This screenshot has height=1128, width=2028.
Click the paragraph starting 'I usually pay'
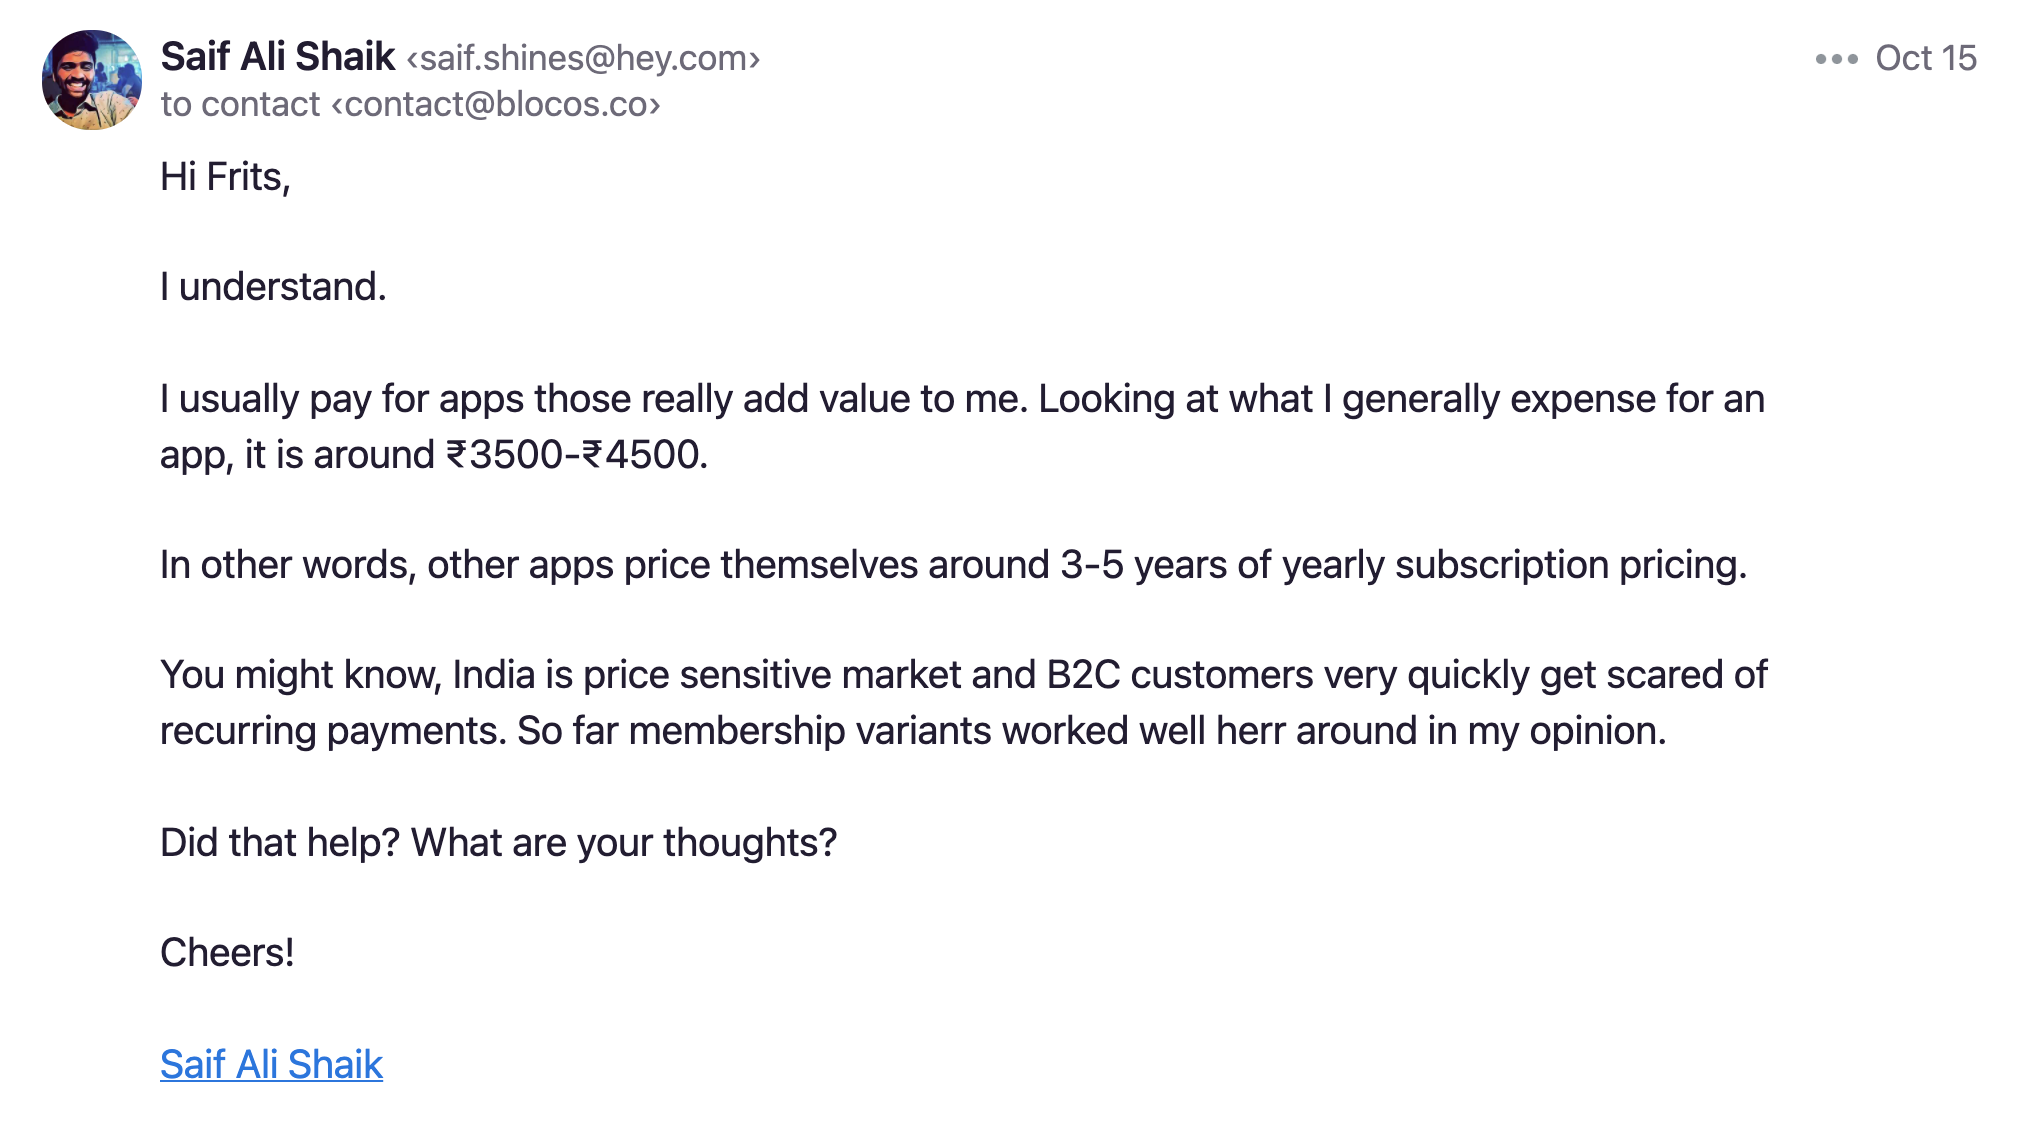pyautogui.click(x=963, y=427)
